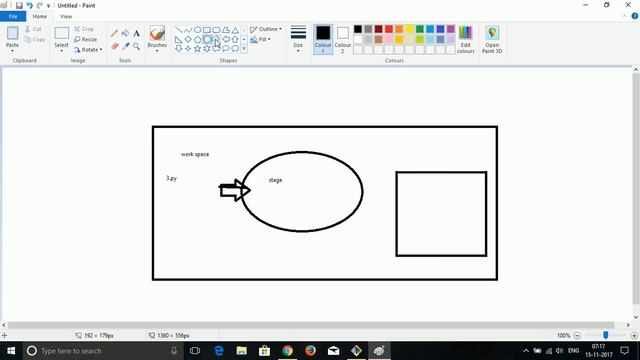This screenshot has height=360, width=640.
Task: Select the Fill with colour bucket tool
Action: click(x=125, y=33)
